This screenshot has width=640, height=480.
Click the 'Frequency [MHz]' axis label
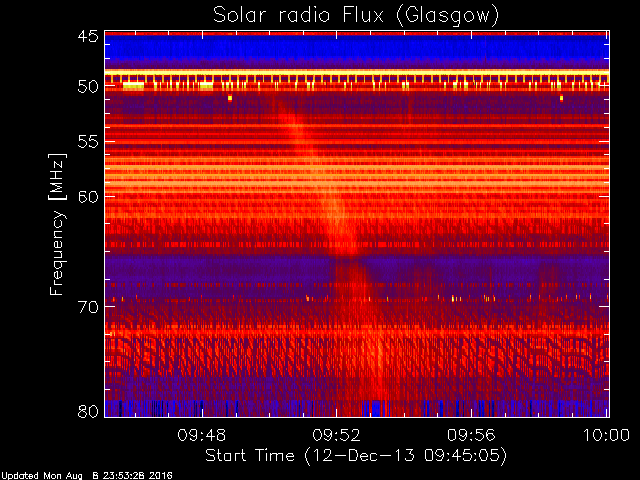click(57, 224)
